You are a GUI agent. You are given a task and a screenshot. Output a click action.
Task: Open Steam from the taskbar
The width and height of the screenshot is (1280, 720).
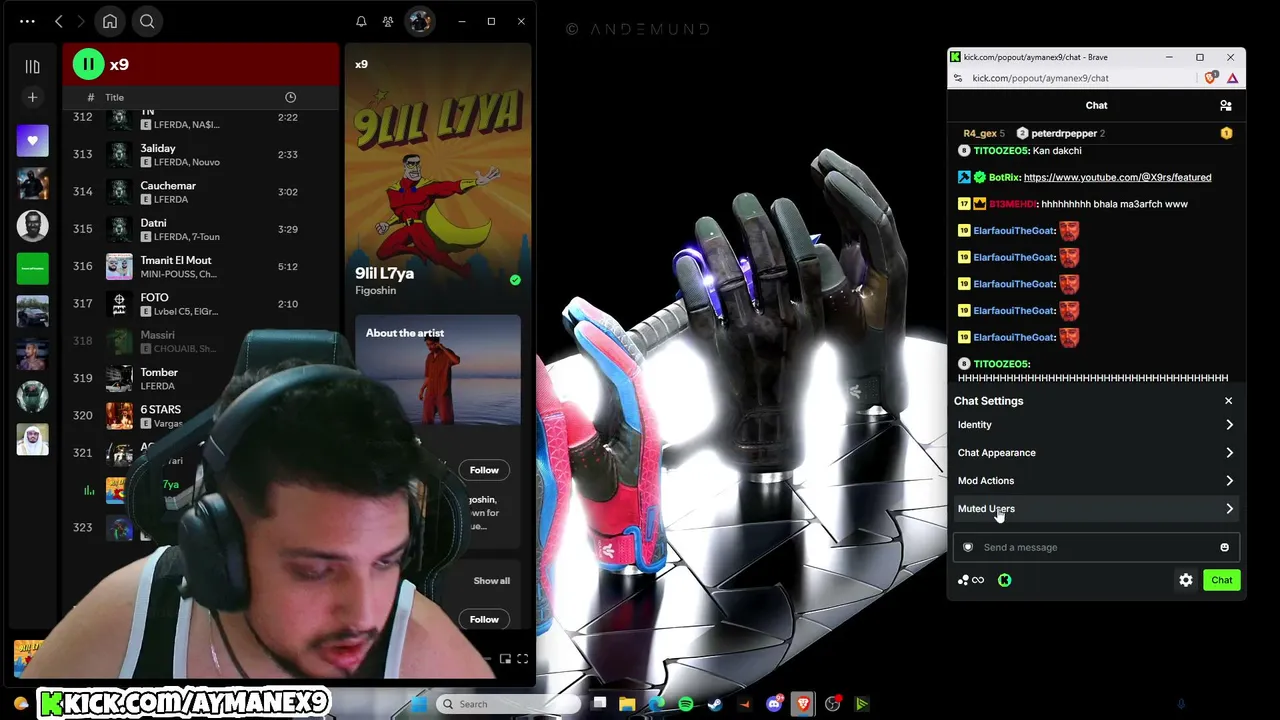pyautogui.click(x=715, y=704)
